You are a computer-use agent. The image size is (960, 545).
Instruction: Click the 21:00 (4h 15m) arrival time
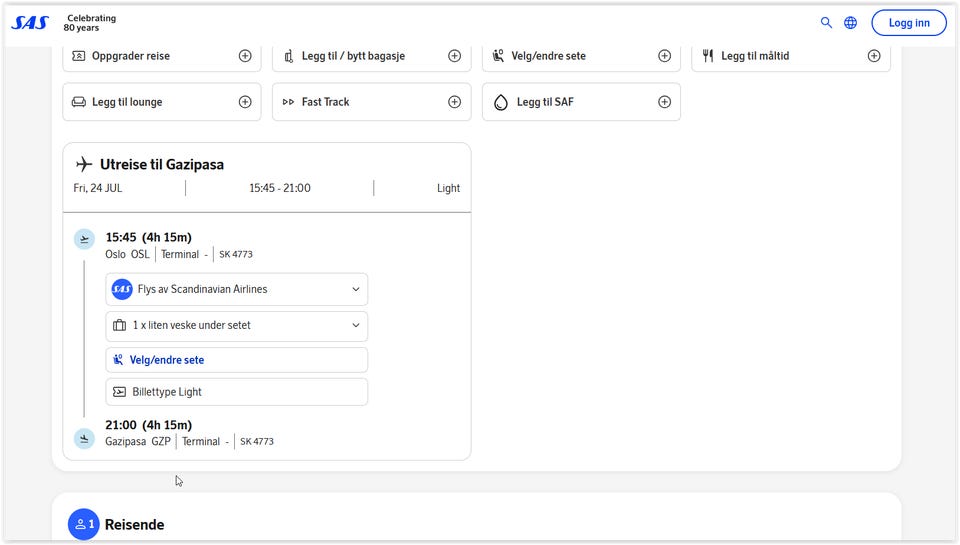(149, 425)
